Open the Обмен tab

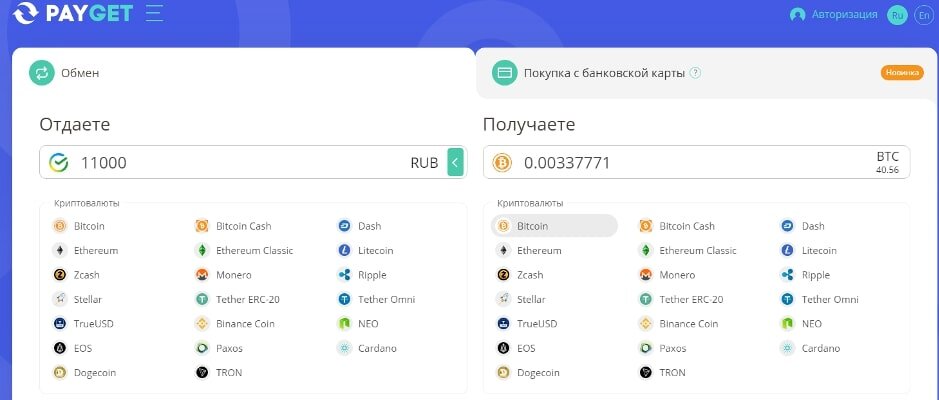(x=243, y=73)
